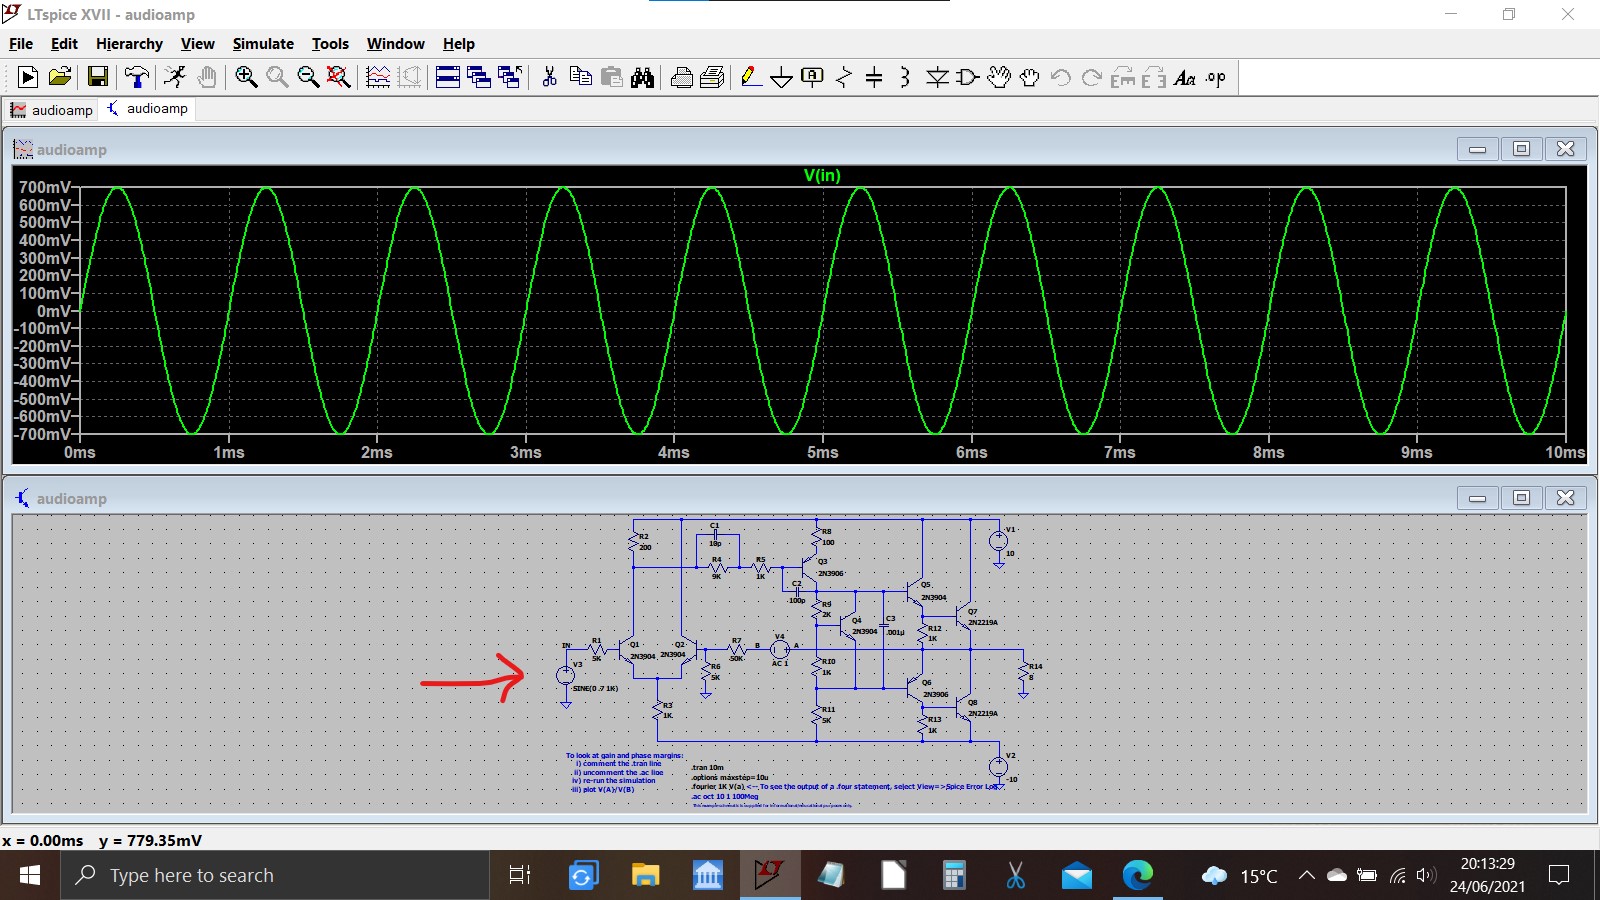
Task: Save the schematic with the floppy disk icon
Action: (x=98, y=77)
